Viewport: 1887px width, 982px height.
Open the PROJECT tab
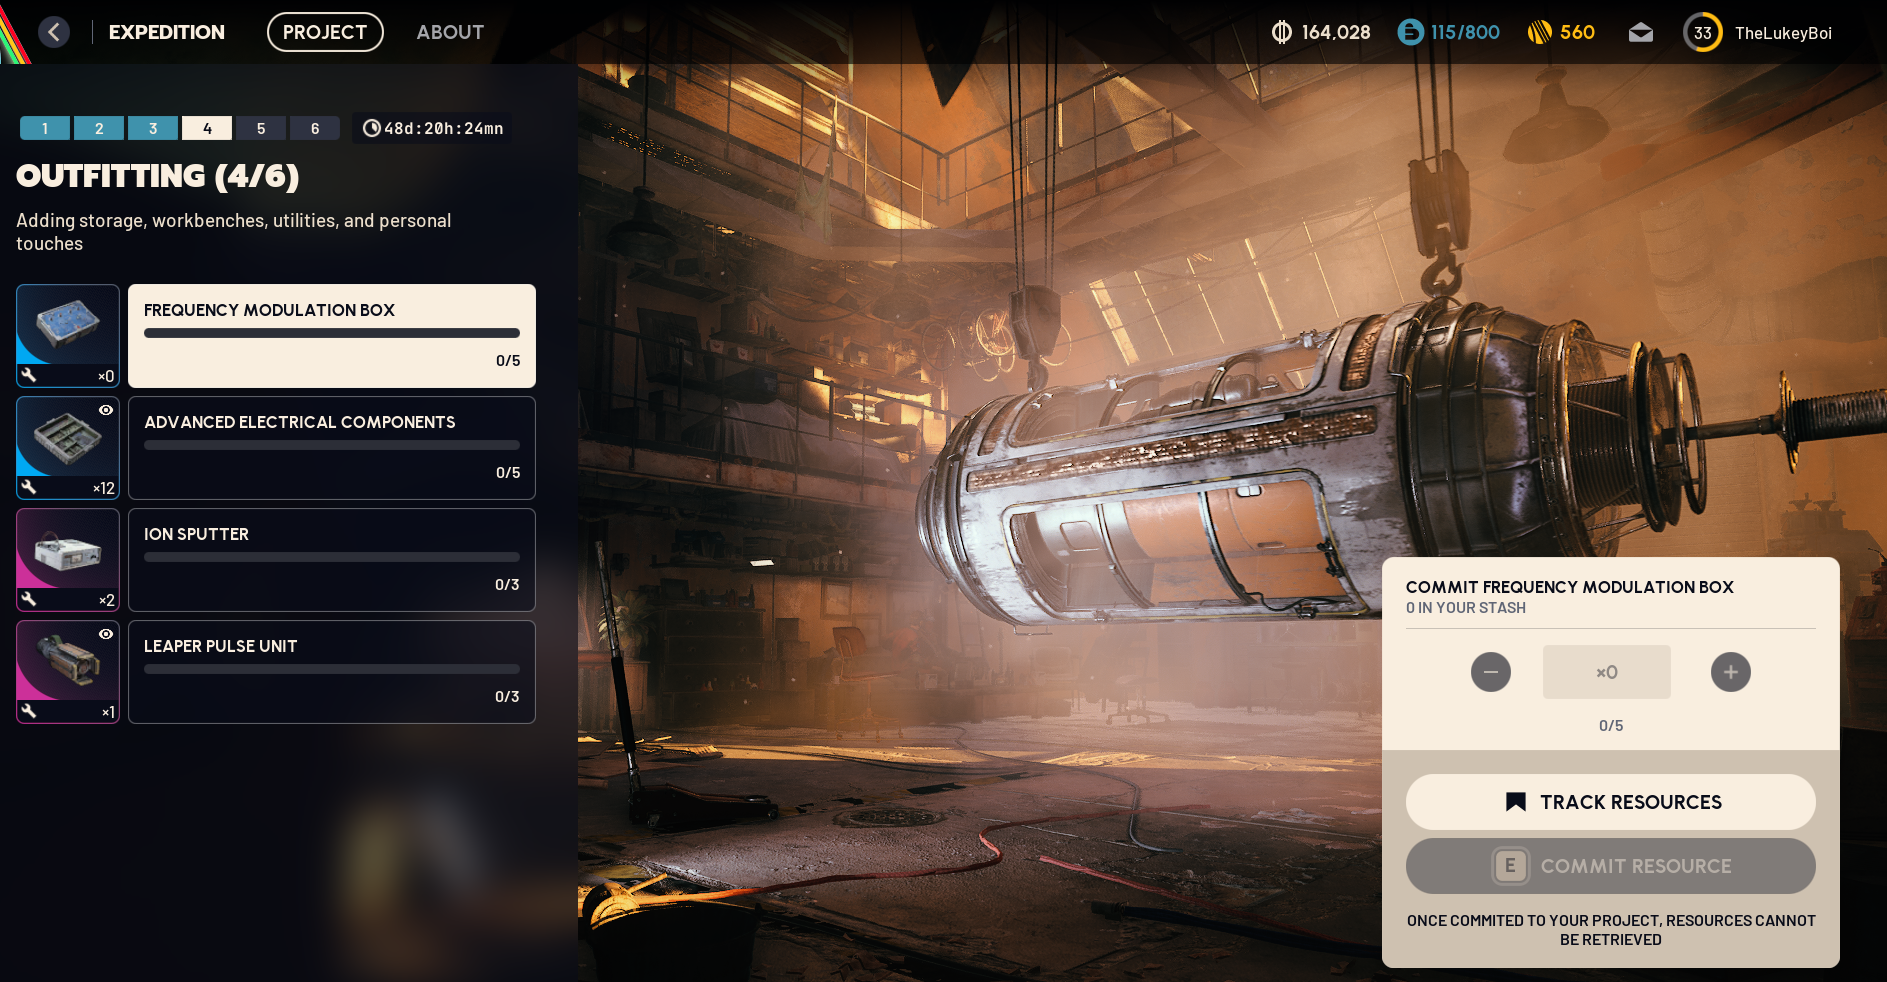(x=325, y=32)
